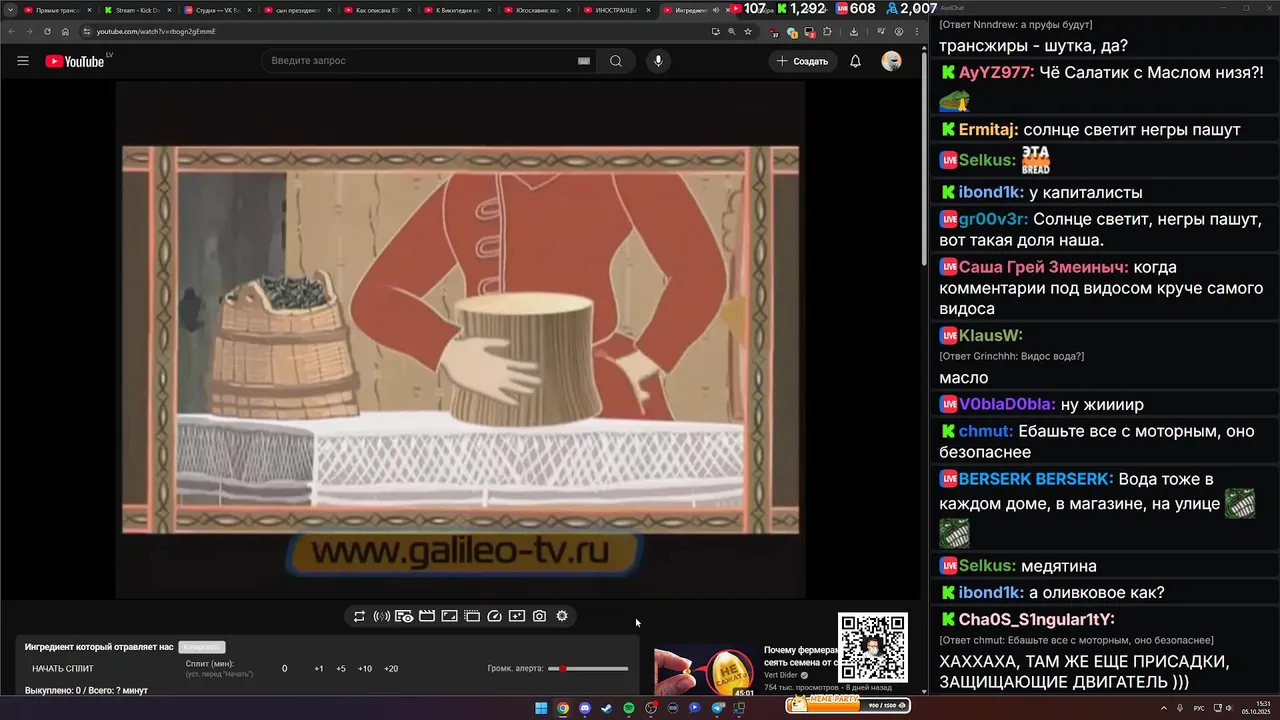Open the account avatar menu
This screenshot has width=1280, height=720.
pos(891,61)
